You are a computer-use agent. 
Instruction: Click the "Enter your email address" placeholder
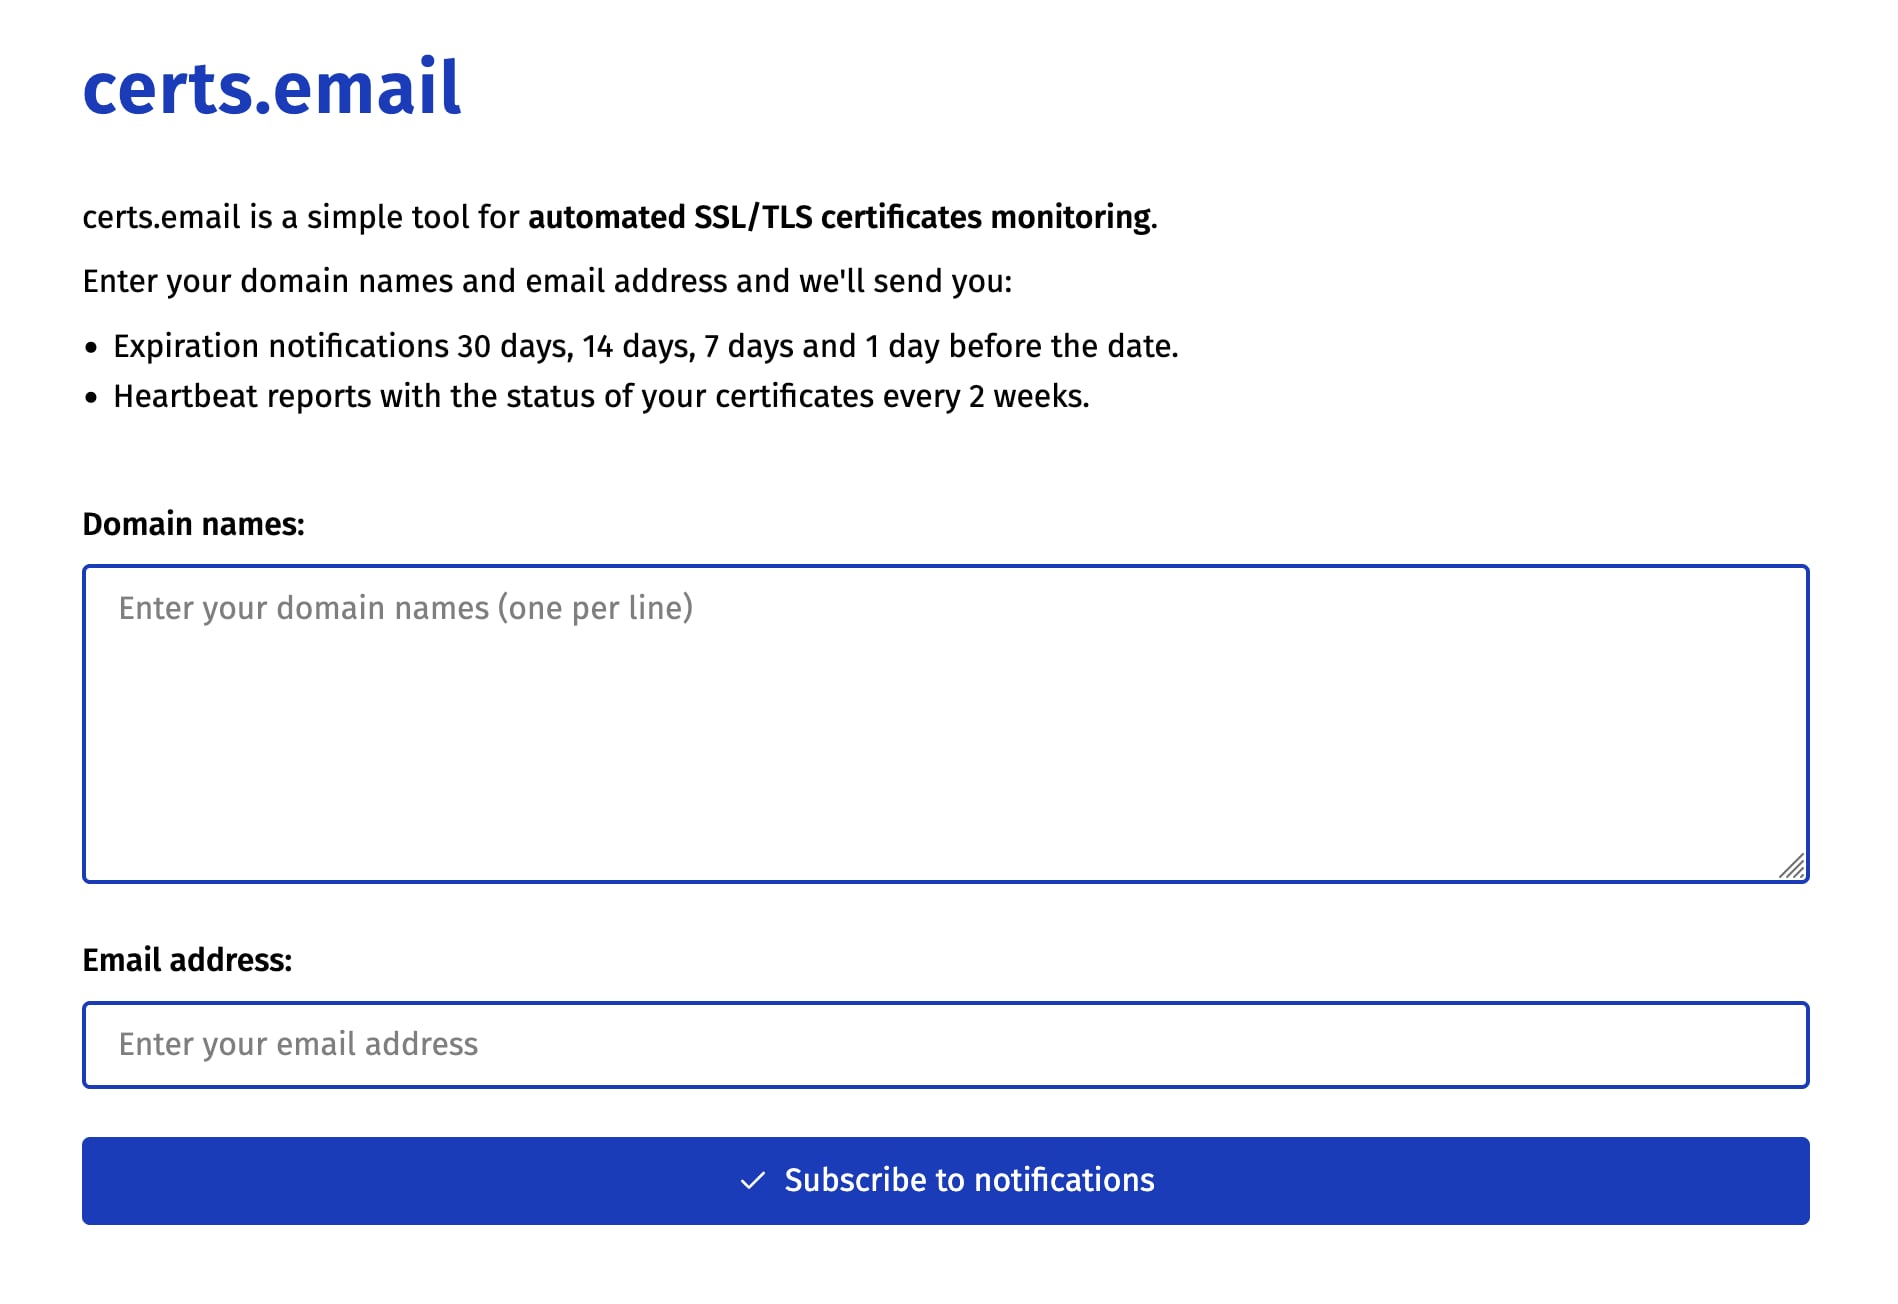pos(298,1044)
